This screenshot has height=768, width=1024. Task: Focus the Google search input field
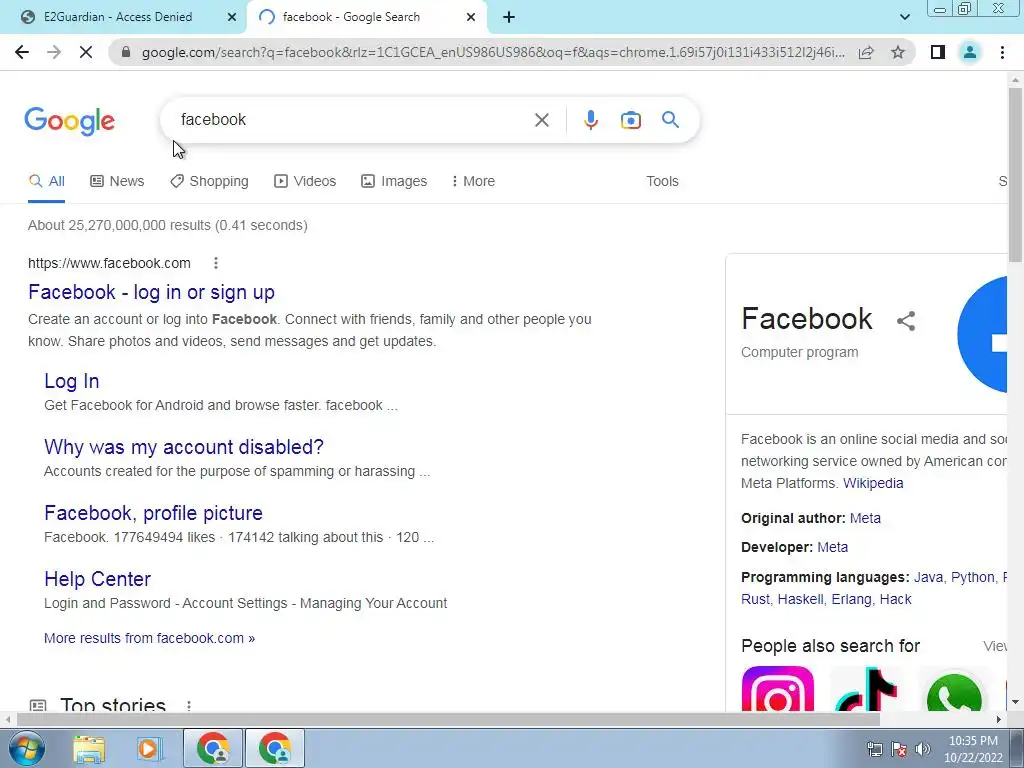[x=353, y=120]
